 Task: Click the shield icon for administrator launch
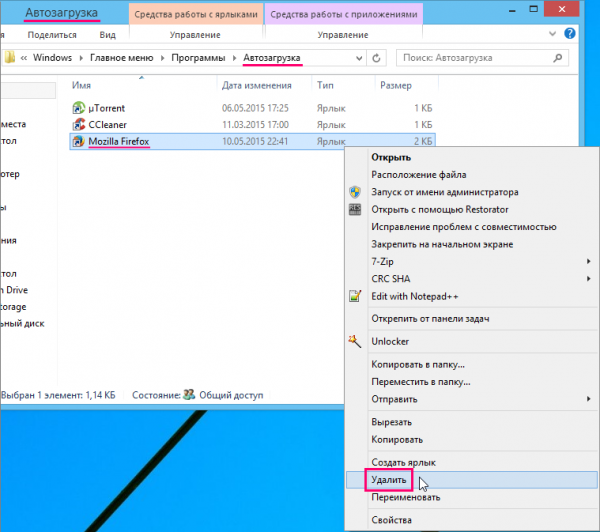pos(355,192)
